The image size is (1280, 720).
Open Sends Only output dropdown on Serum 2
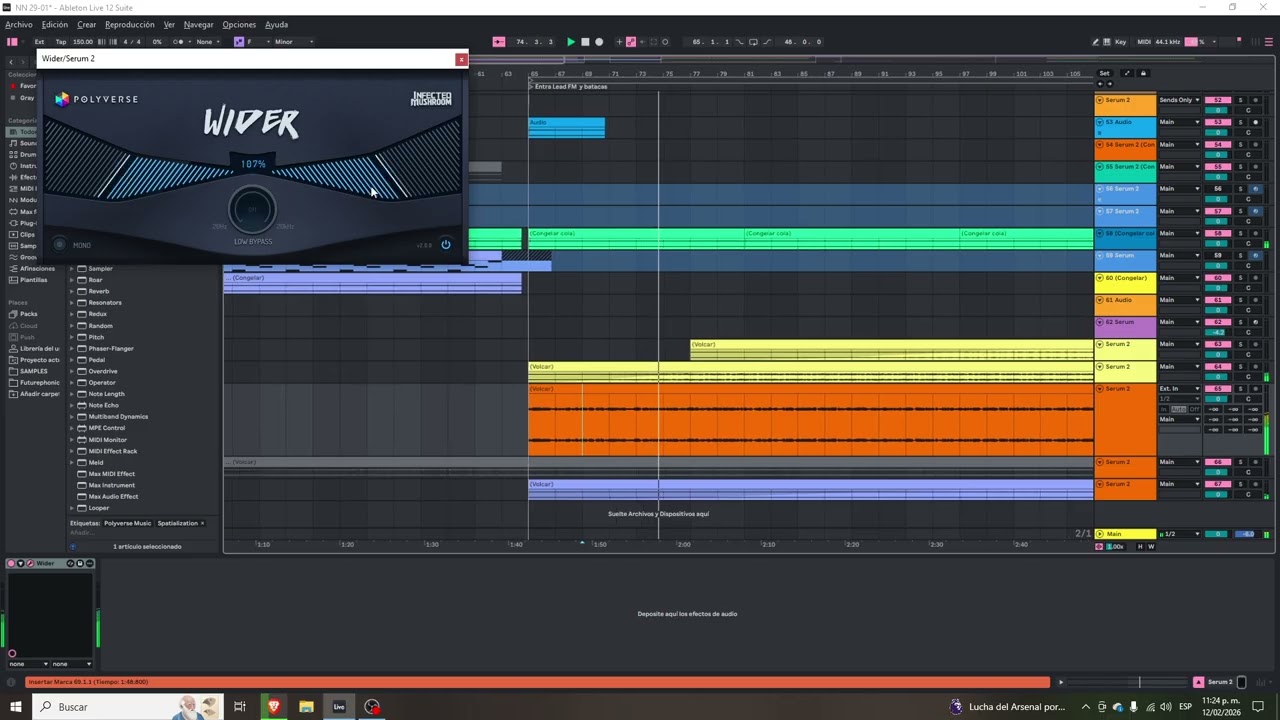1179,100
